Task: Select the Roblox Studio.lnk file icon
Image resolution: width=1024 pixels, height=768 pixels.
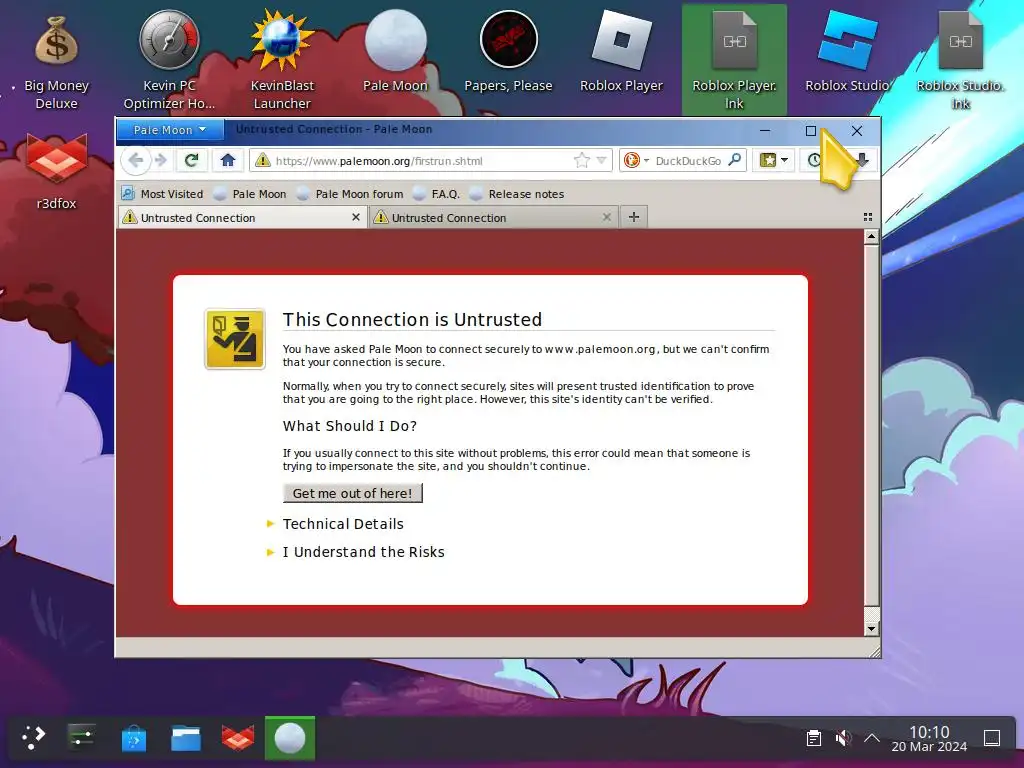Action: point(960,60)
